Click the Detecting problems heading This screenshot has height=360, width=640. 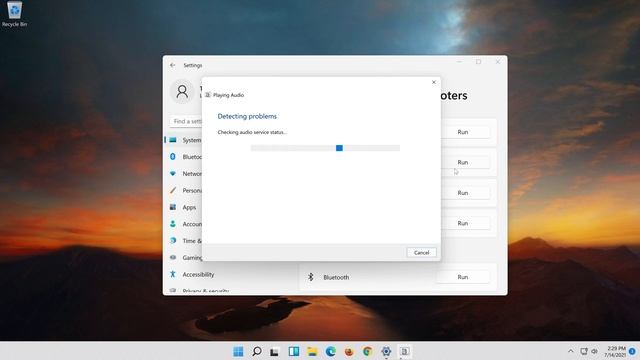point(247,116)
